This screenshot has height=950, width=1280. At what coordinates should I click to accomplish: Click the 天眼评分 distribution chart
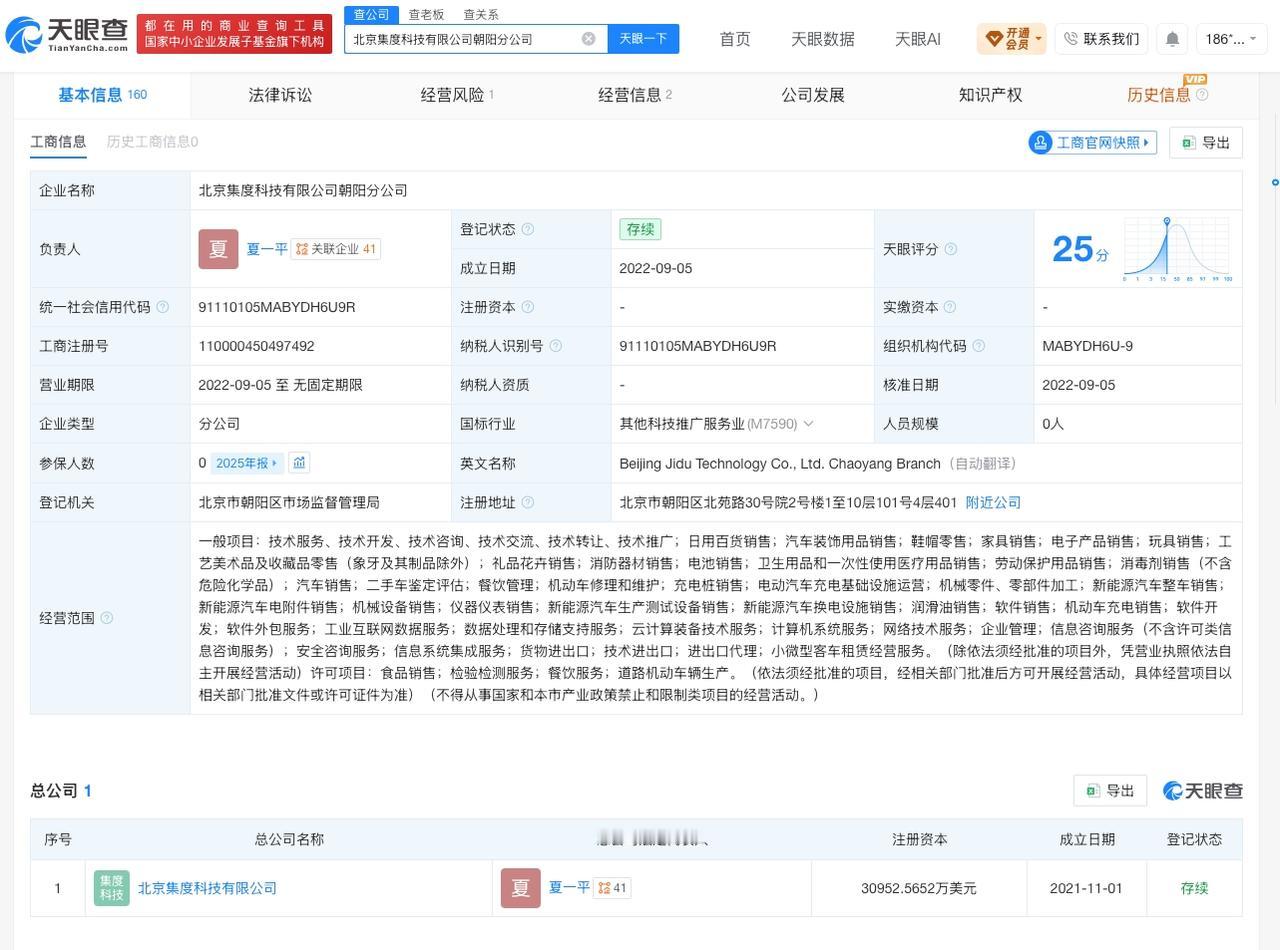pos(1178,249)
